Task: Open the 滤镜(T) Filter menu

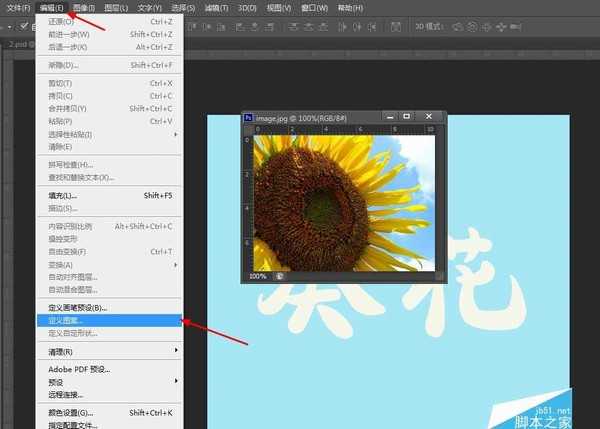Action: point(216,7)
